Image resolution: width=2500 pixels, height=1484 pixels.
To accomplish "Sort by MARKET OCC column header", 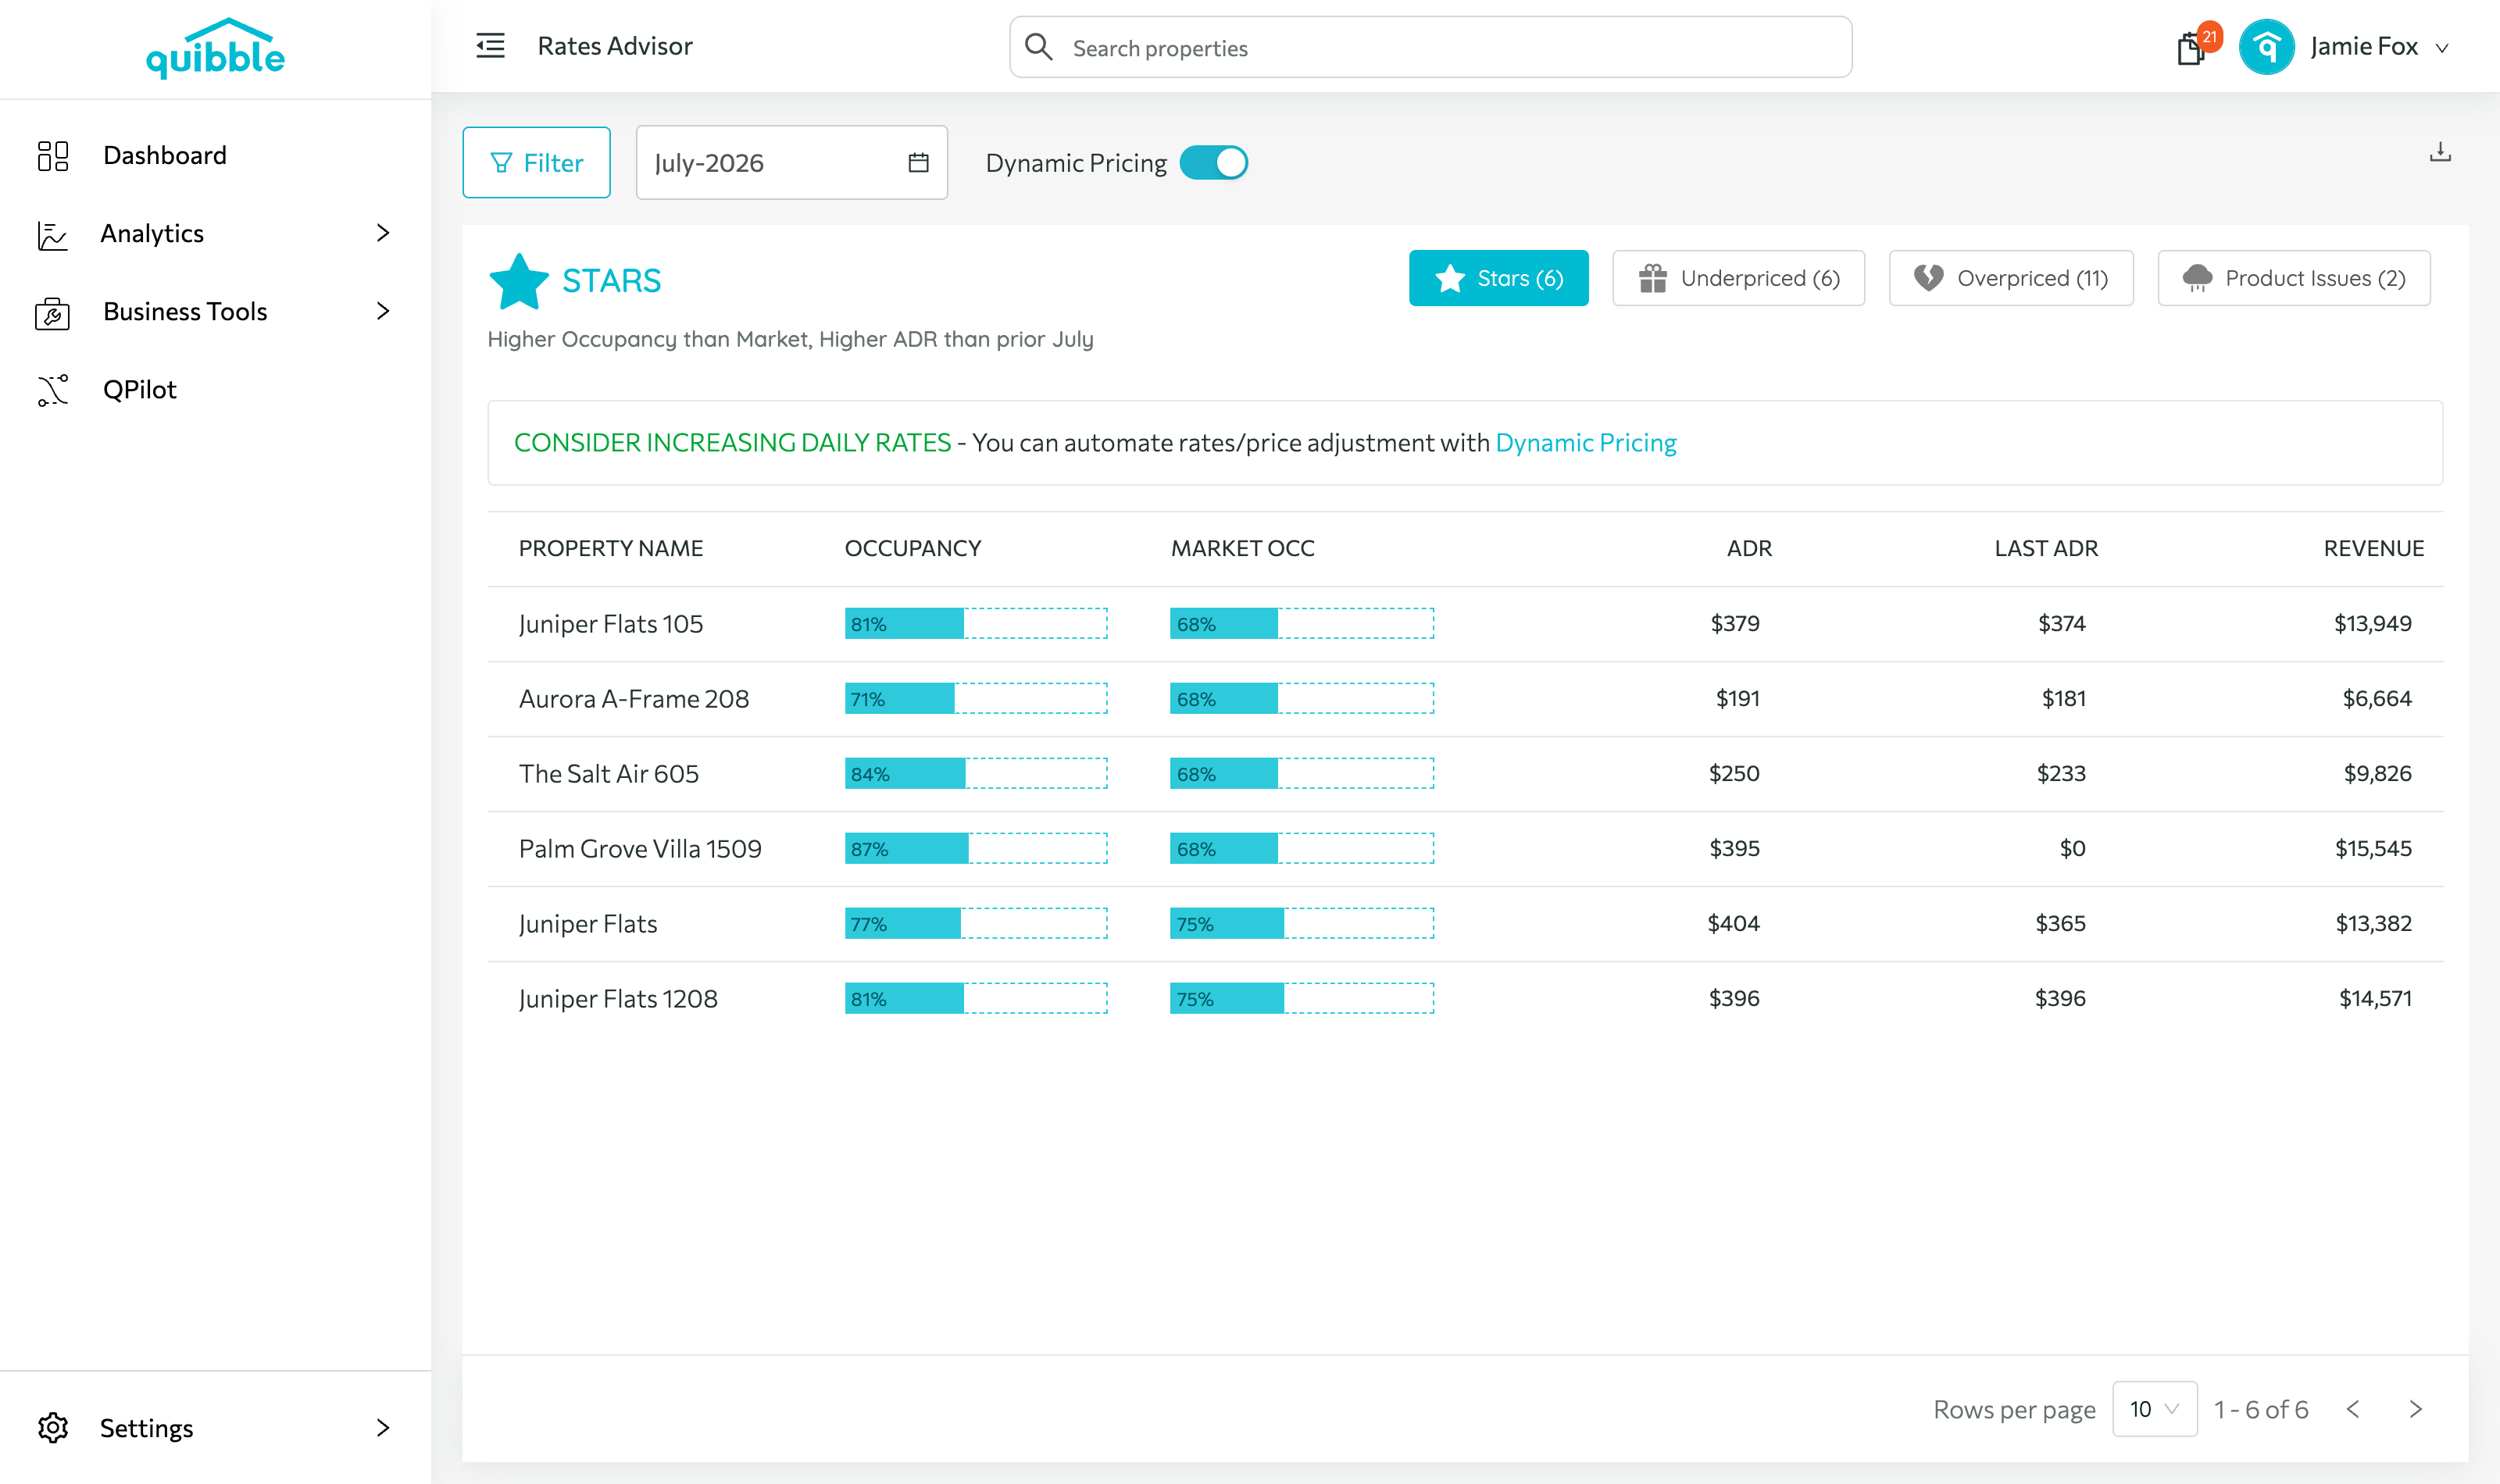I will point(1242,548).
